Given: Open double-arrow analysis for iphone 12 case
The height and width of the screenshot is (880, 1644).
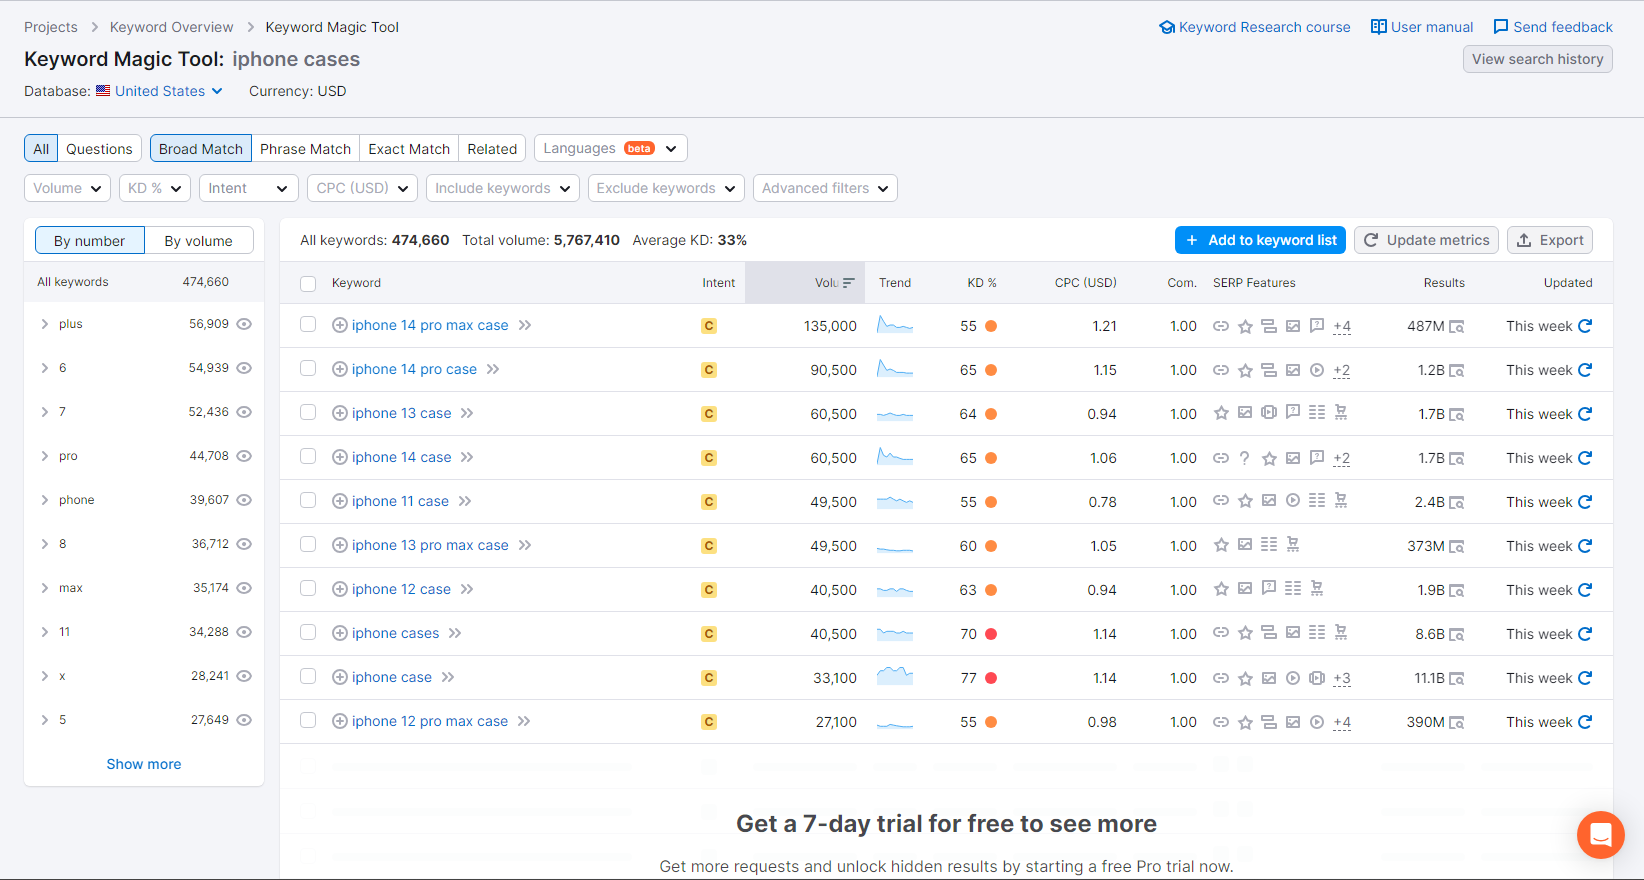Looking at the screenshot, I should point(467,589).
